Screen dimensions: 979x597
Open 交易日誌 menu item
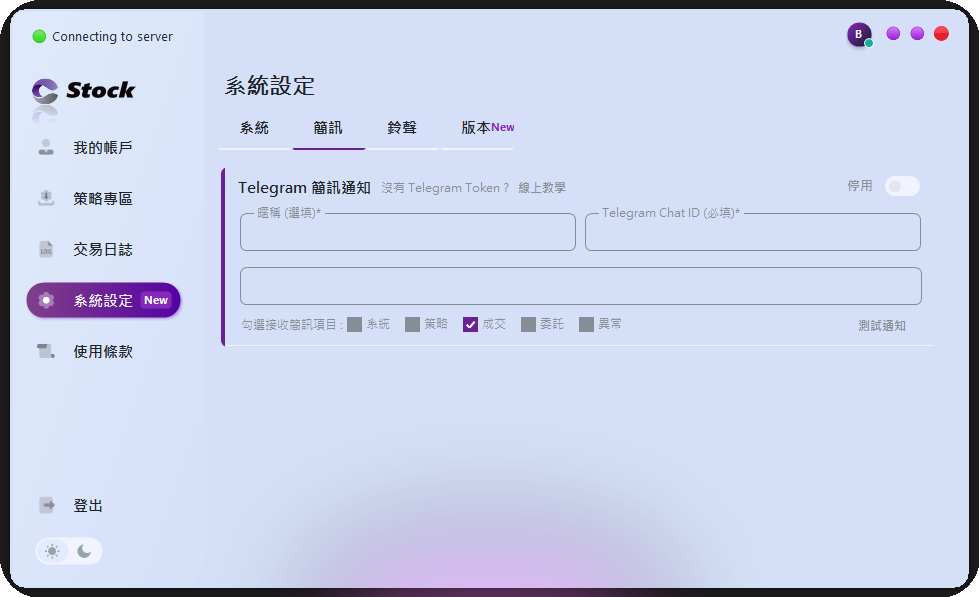[x=103, y=249]
